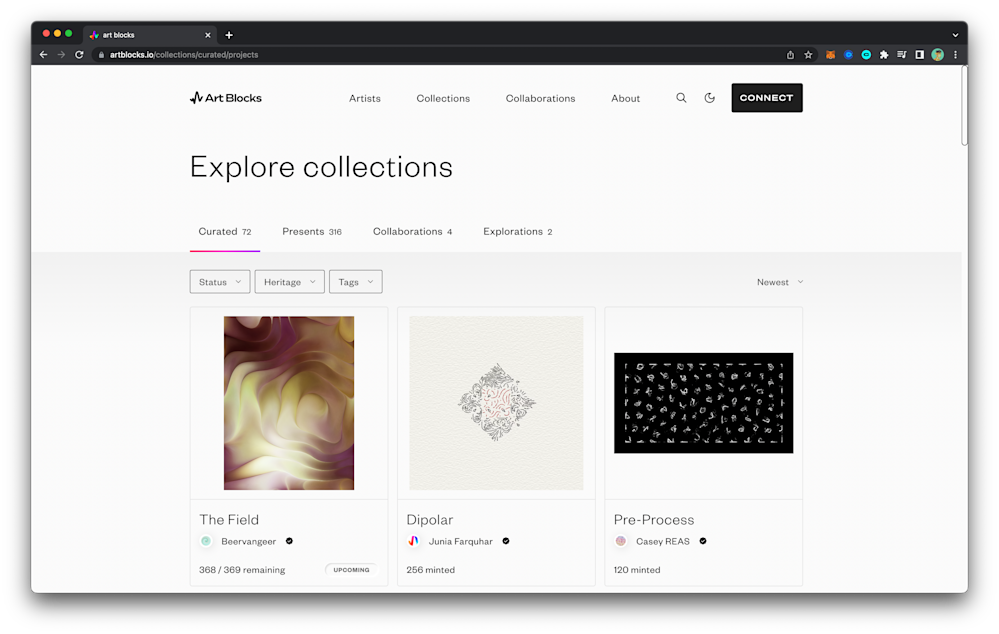
Task: Click the browser forward arrow
Action: (x=61, y=55)
